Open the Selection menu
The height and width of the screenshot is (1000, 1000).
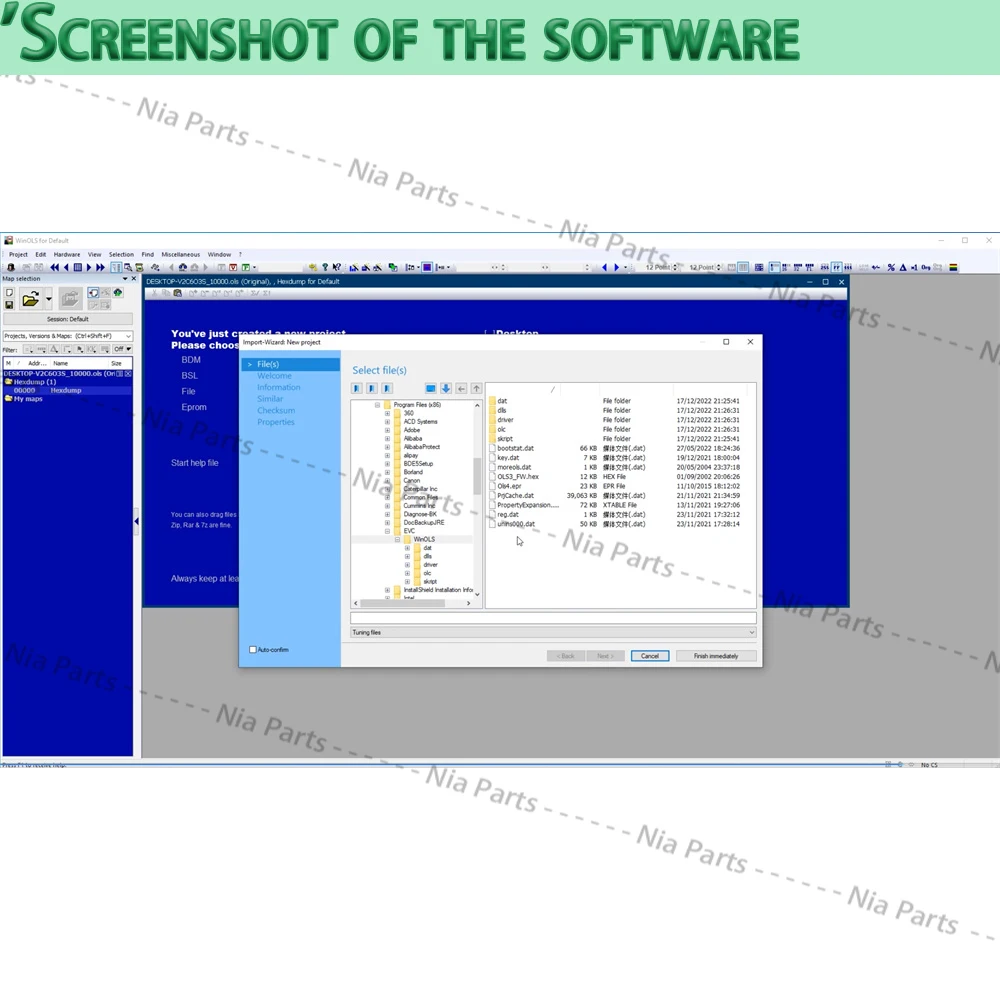pyautogui.click(x=121, y=254)
